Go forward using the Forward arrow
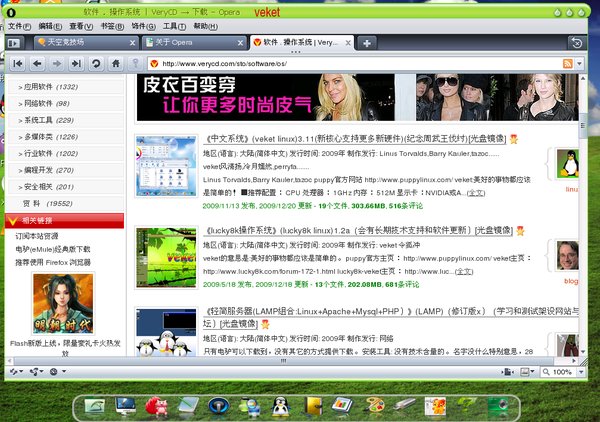Image resolution: width=600 pixels, height=422 pixels. tap(57, 64)
